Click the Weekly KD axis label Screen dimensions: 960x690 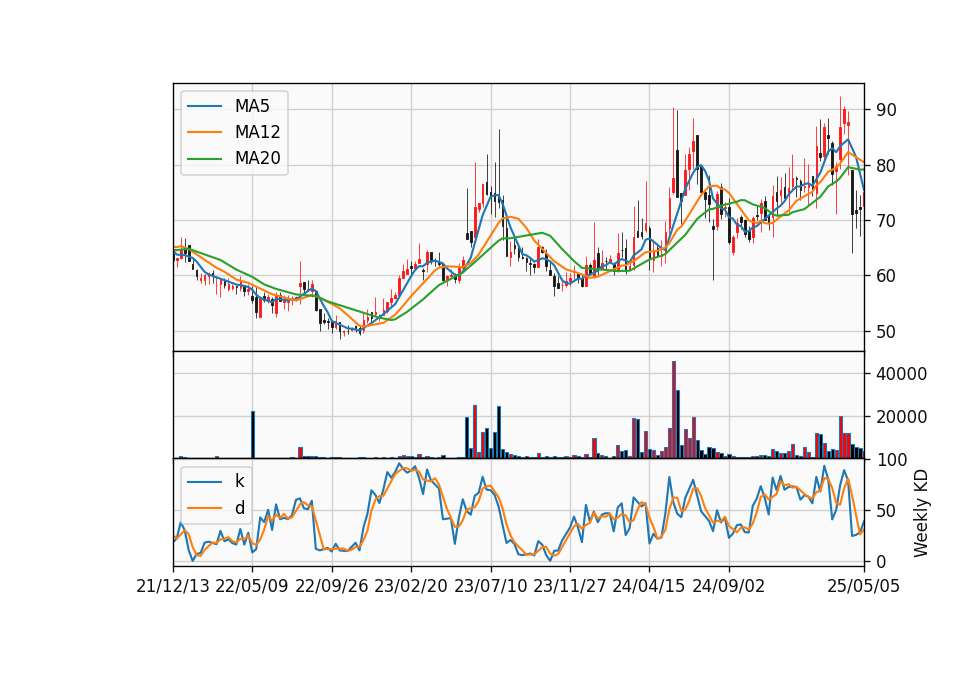point(921,514)
